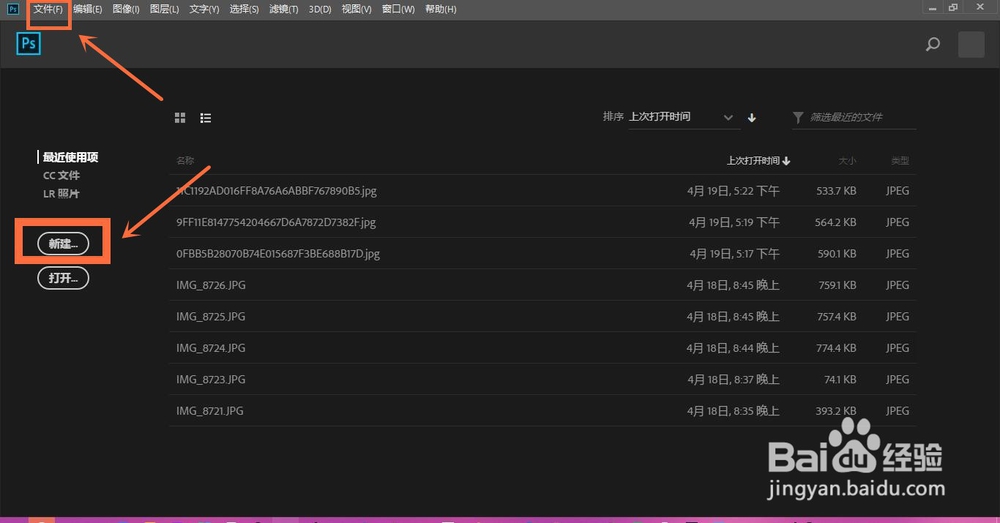Click the 打开... button
Viewport: 1000px width, 523px height.
tap(63, 278)
